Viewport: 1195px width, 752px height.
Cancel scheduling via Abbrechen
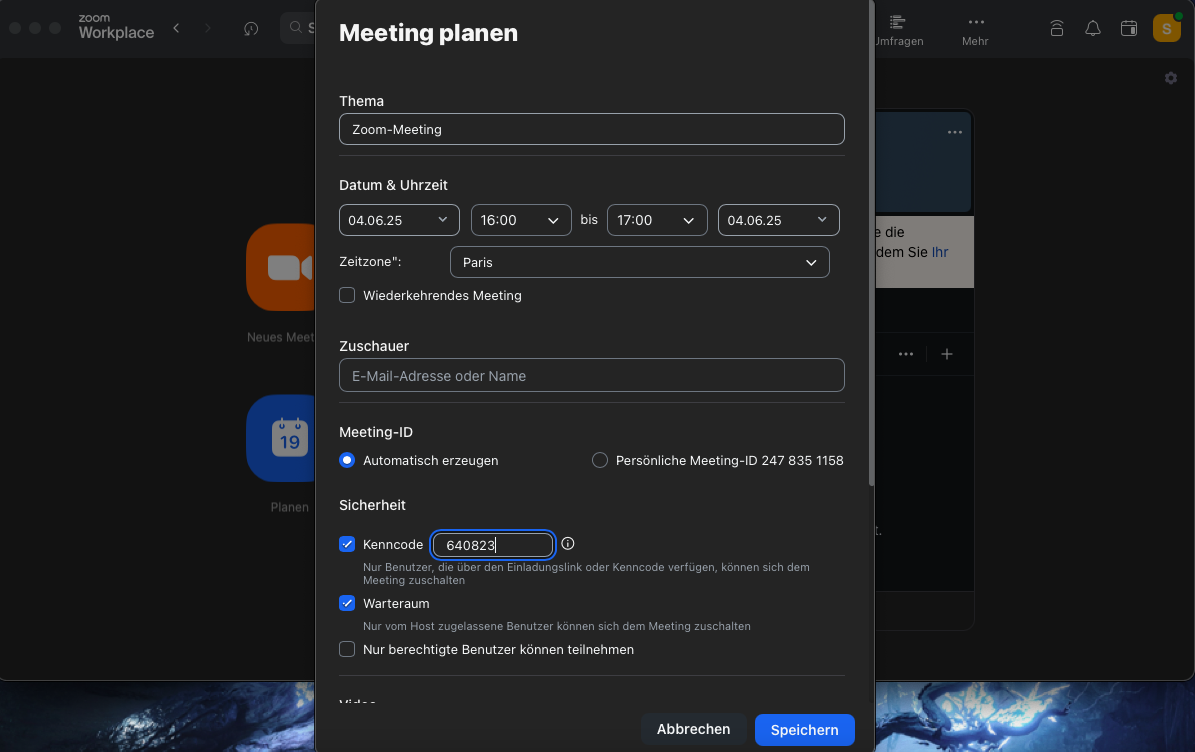(x=693, y=729)
